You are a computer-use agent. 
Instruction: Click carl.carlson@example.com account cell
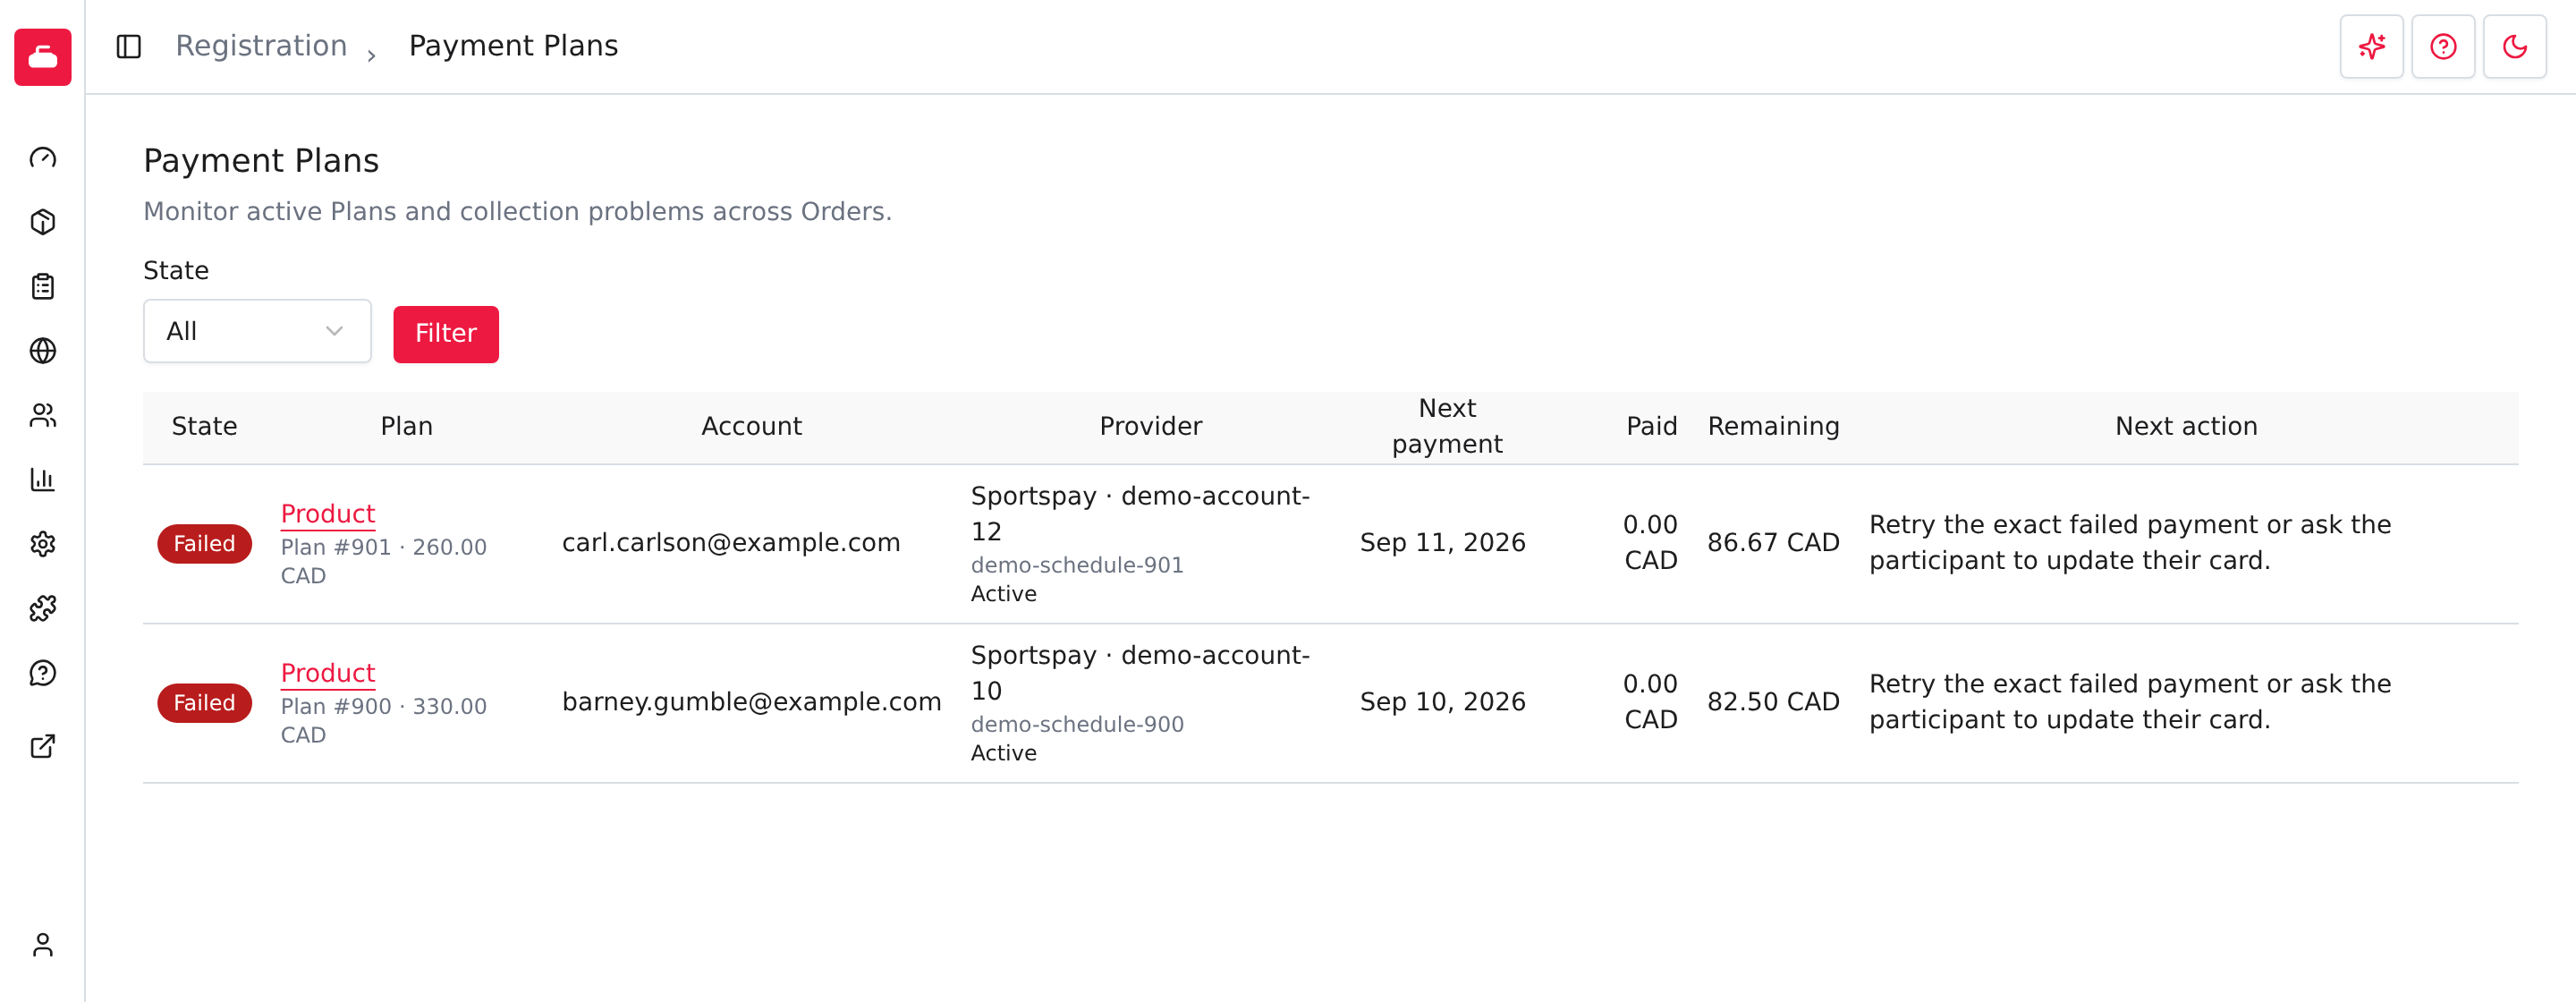click(731, 543)
